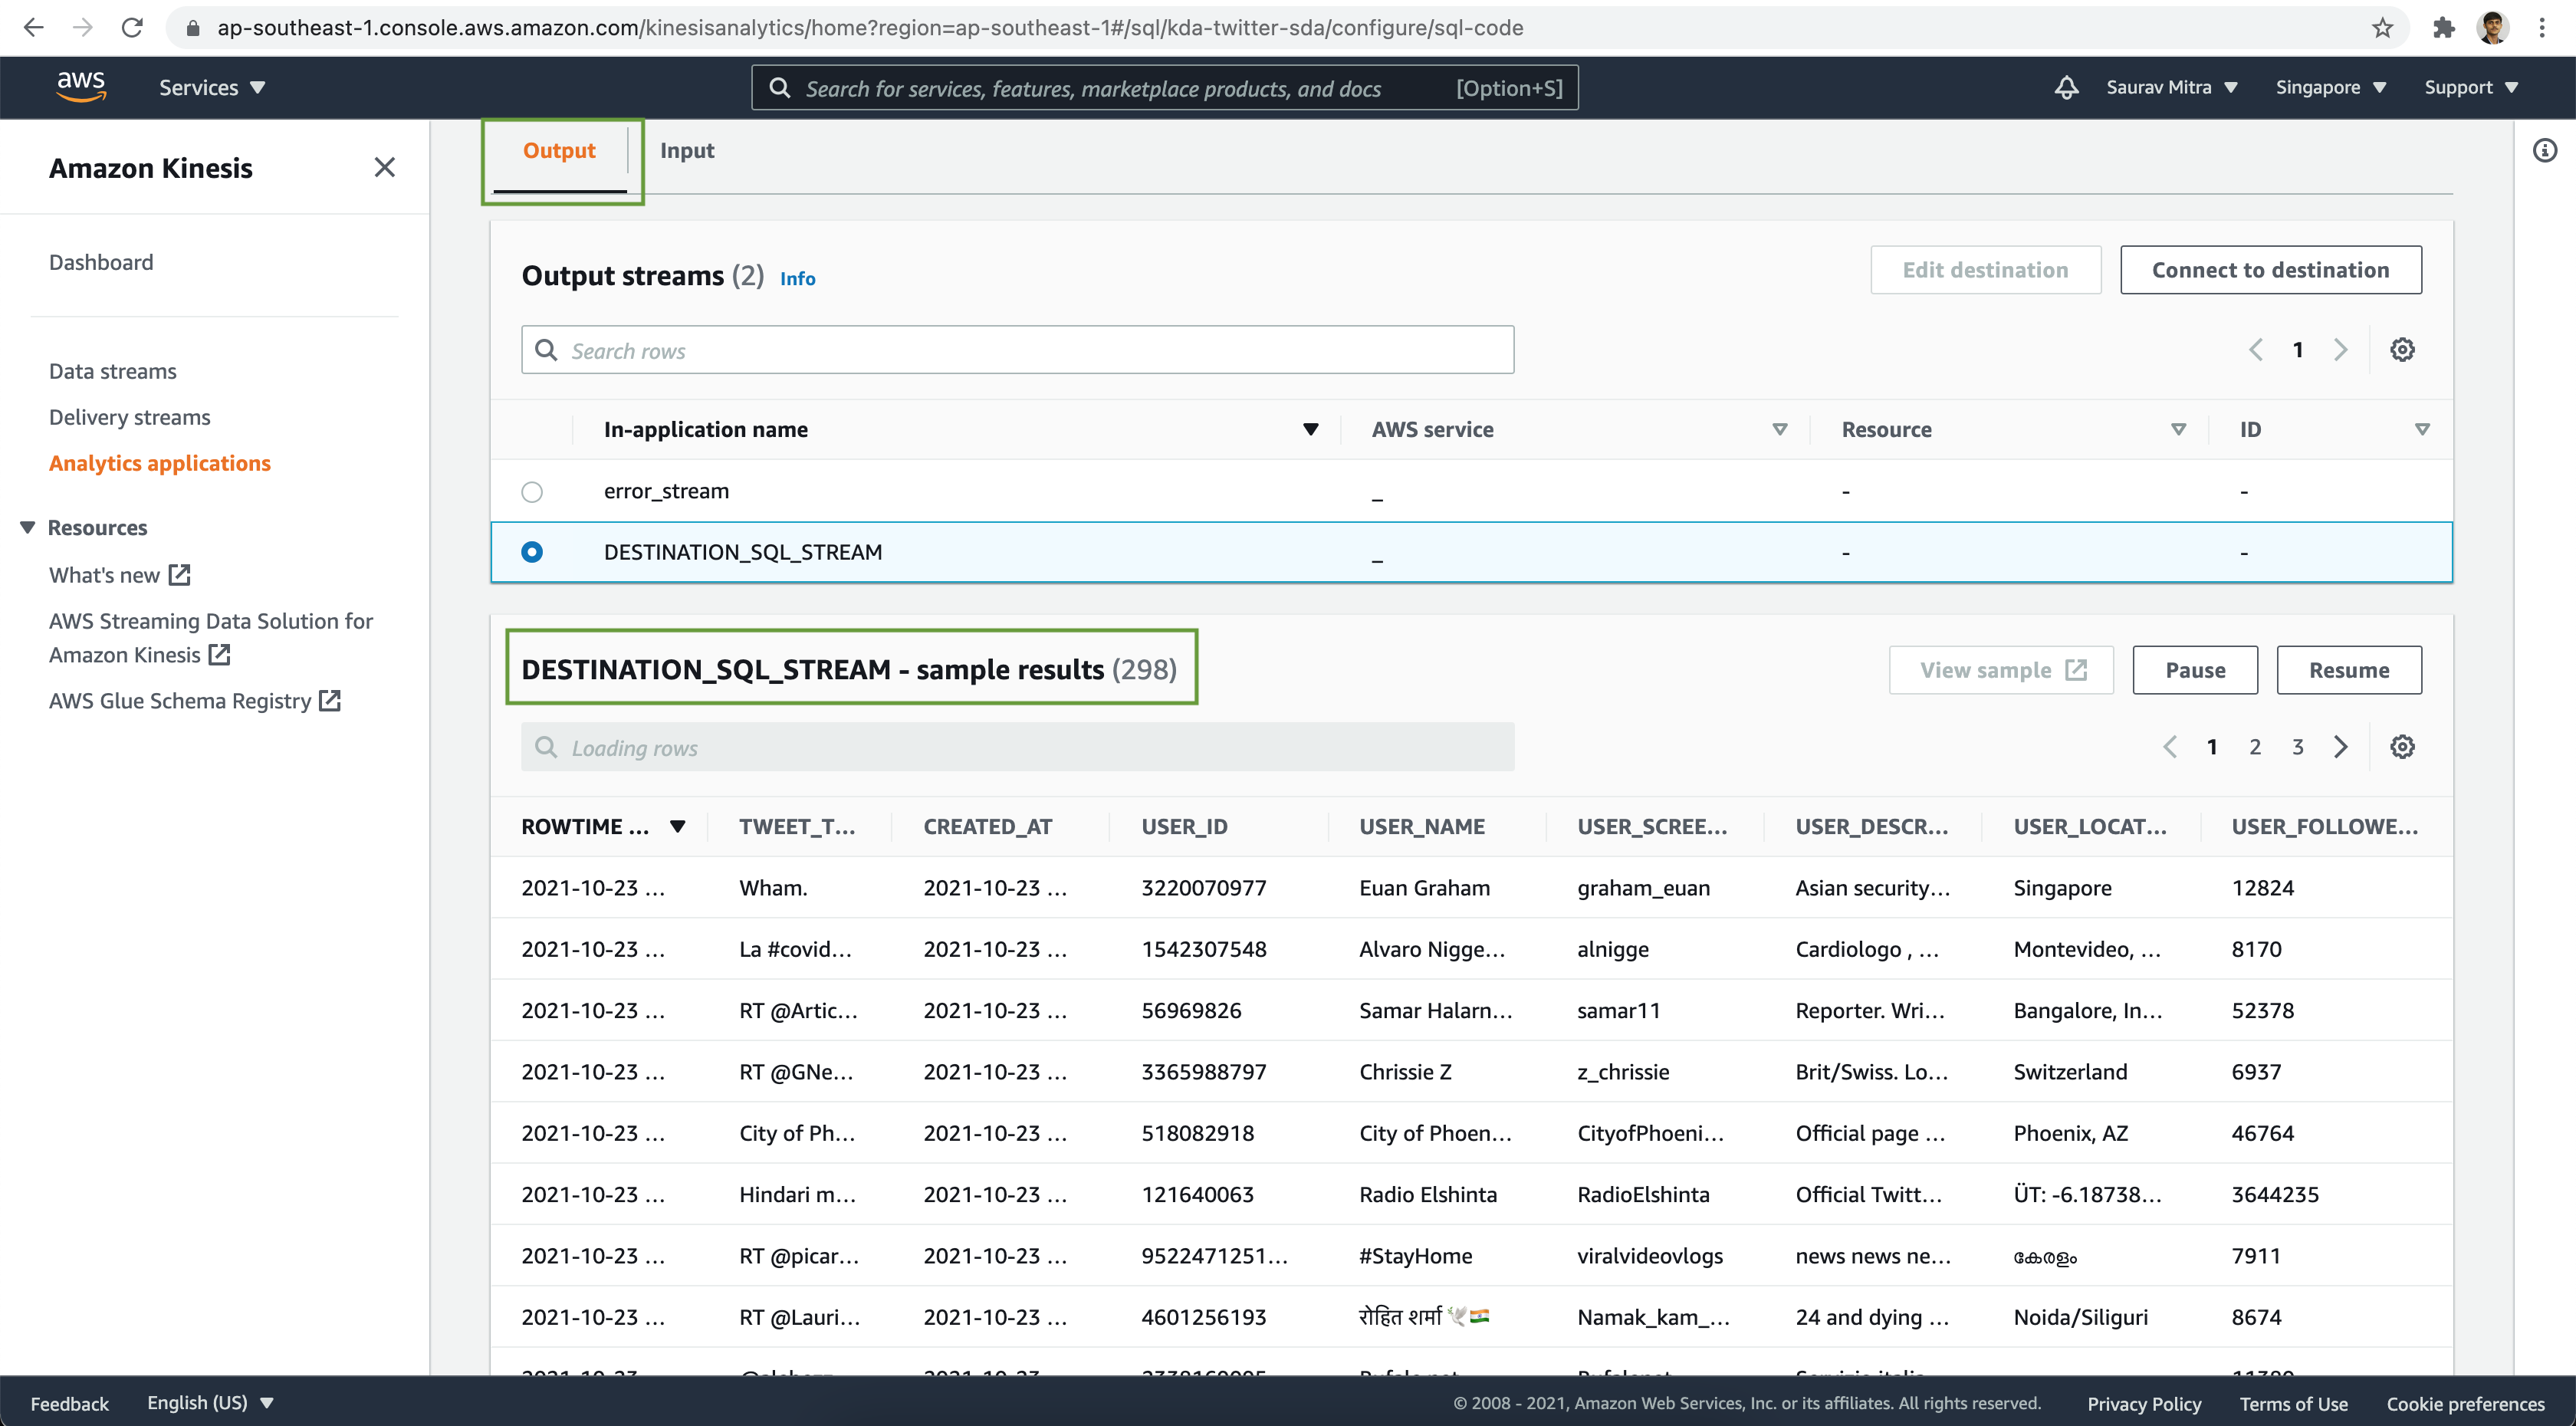2576x1426 pixels.
Task: Pause the sample results stream
Action: pos(2195,670)
